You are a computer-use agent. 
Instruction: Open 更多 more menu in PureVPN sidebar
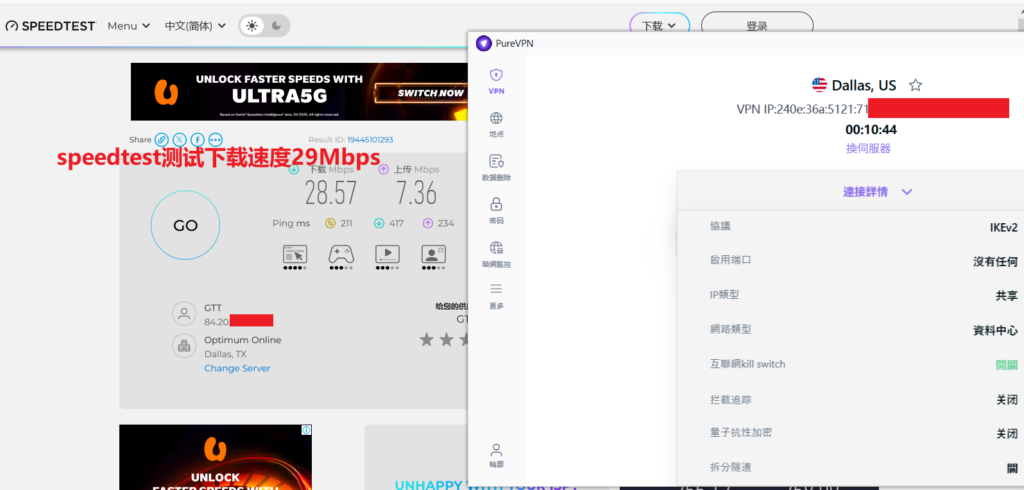(x=496, y=297)
